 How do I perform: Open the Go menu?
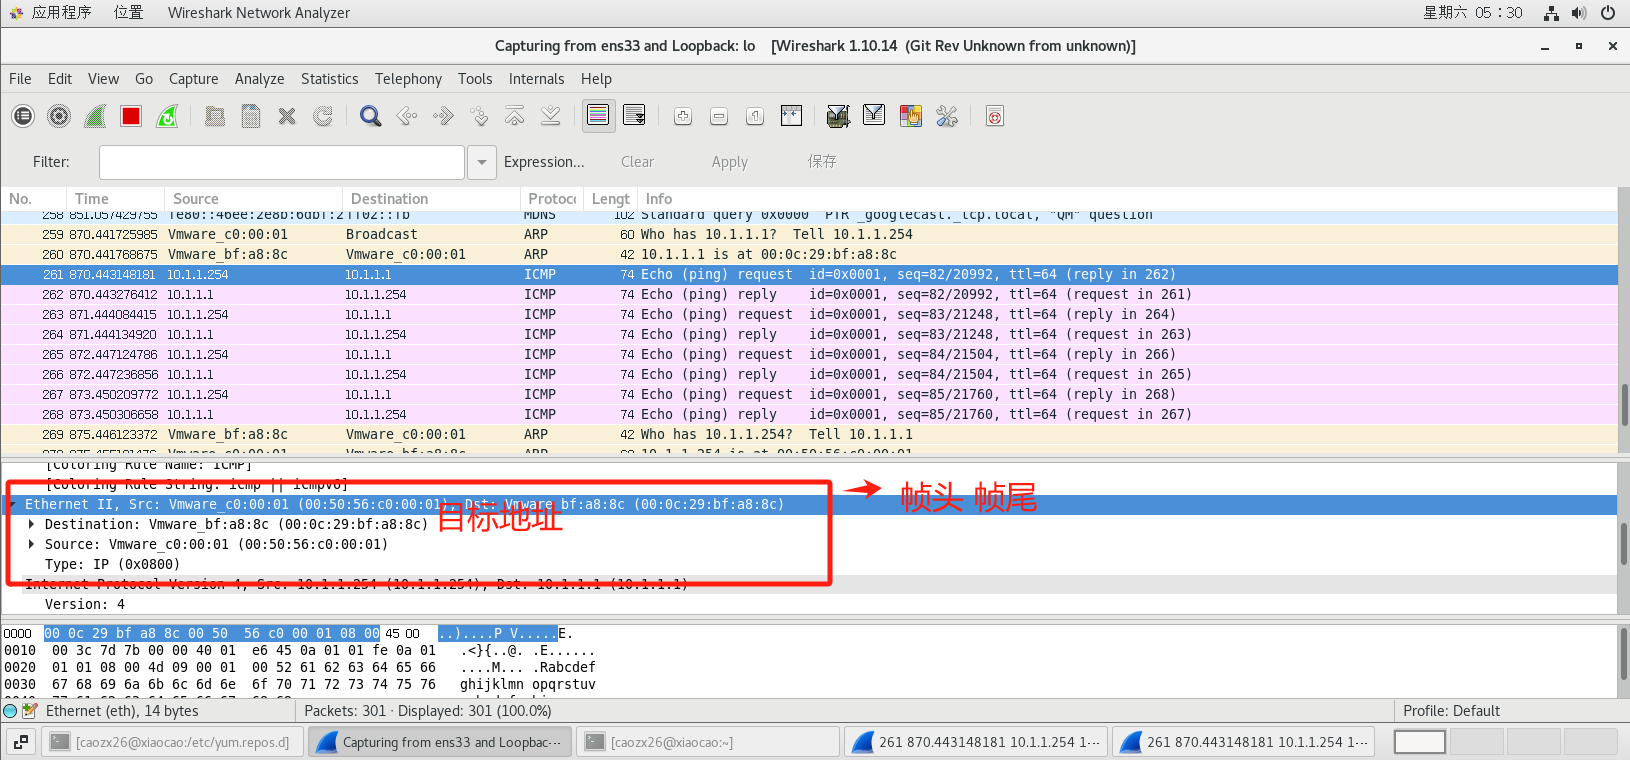144,79
